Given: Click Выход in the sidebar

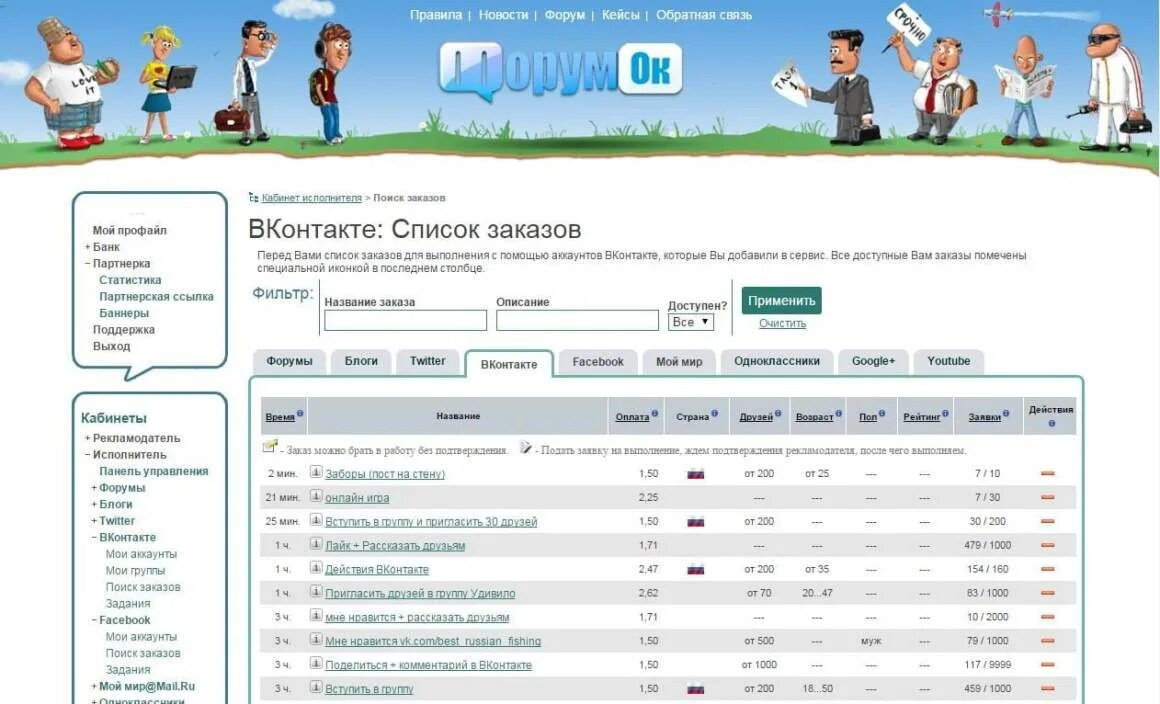Looking at the screenshot, I should [x=111, y=346].
